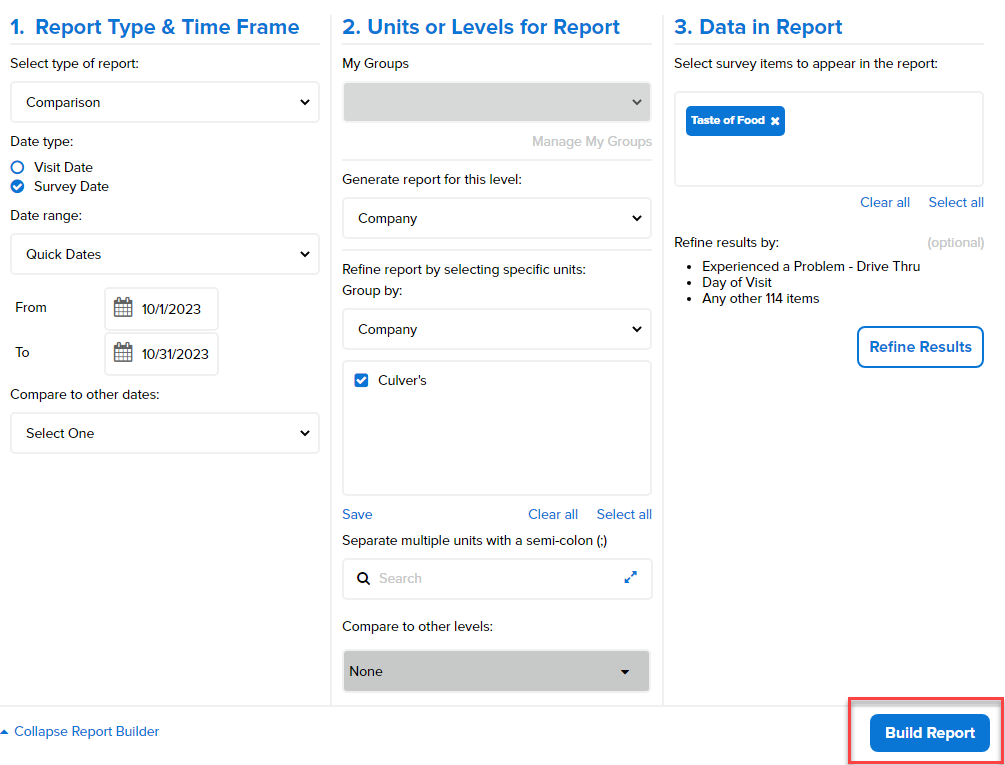1005x765 pixels.
Task: Uncheck the Culver's checkbox
Action: point(361,381)
